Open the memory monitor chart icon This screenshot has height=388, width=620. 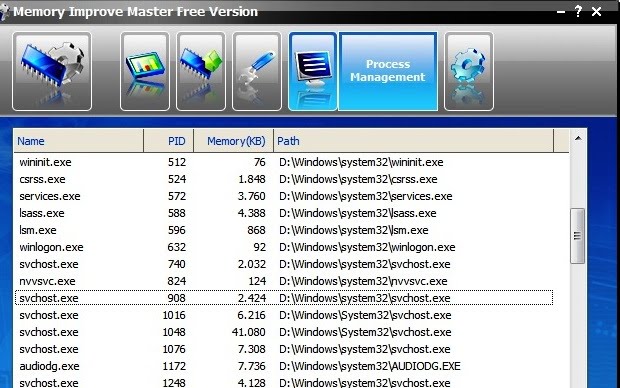(145, 71)
